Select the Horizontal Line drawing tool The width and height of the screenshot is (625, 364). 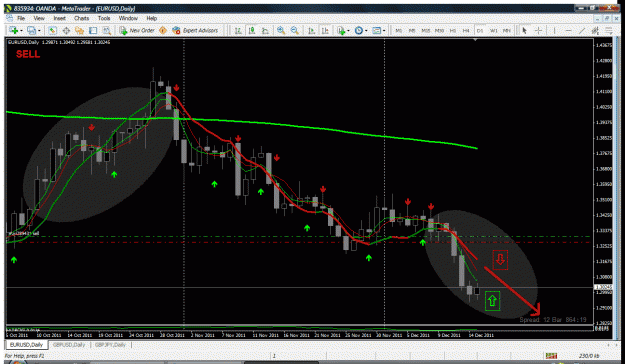tap(568, 30)
